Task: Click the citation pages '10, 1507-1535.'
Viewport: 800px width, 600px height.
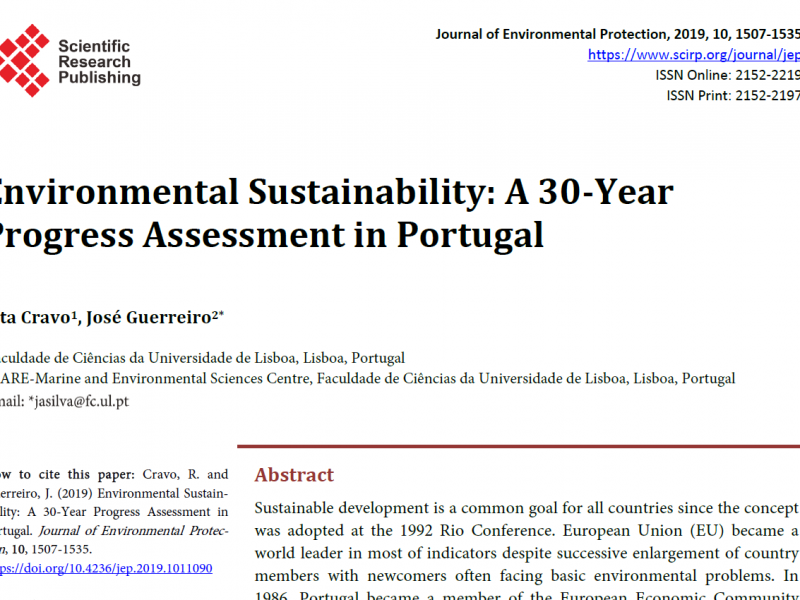Action: [52, 549]
